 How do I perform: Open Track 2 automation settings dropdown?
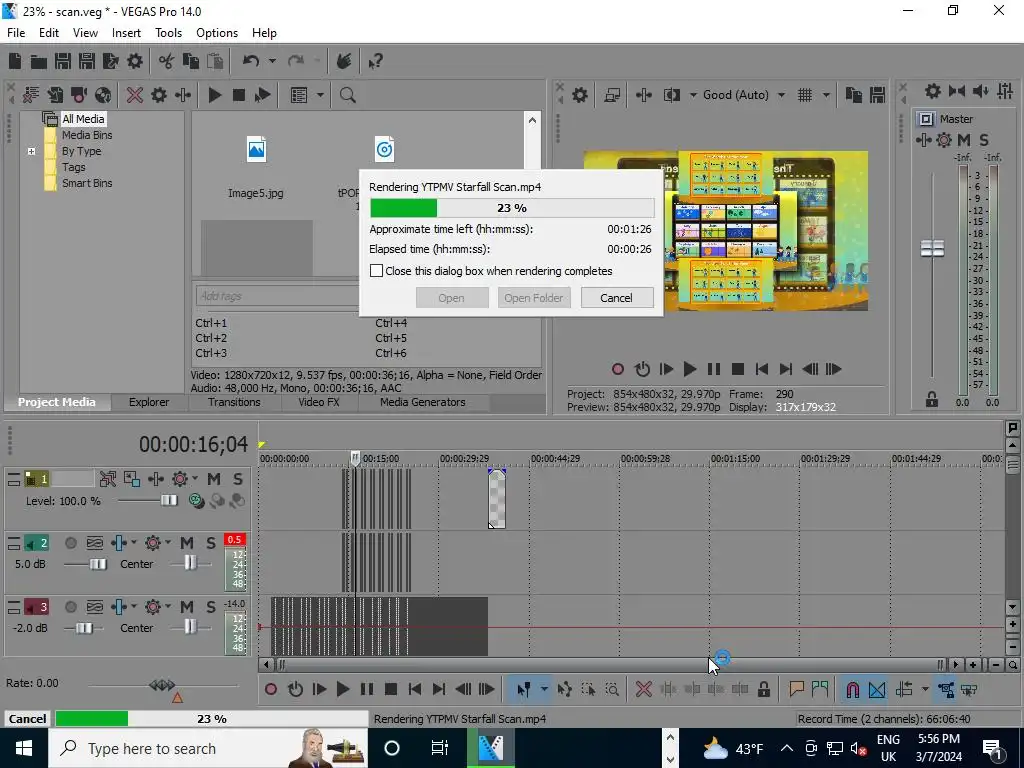tap(168, 543)
